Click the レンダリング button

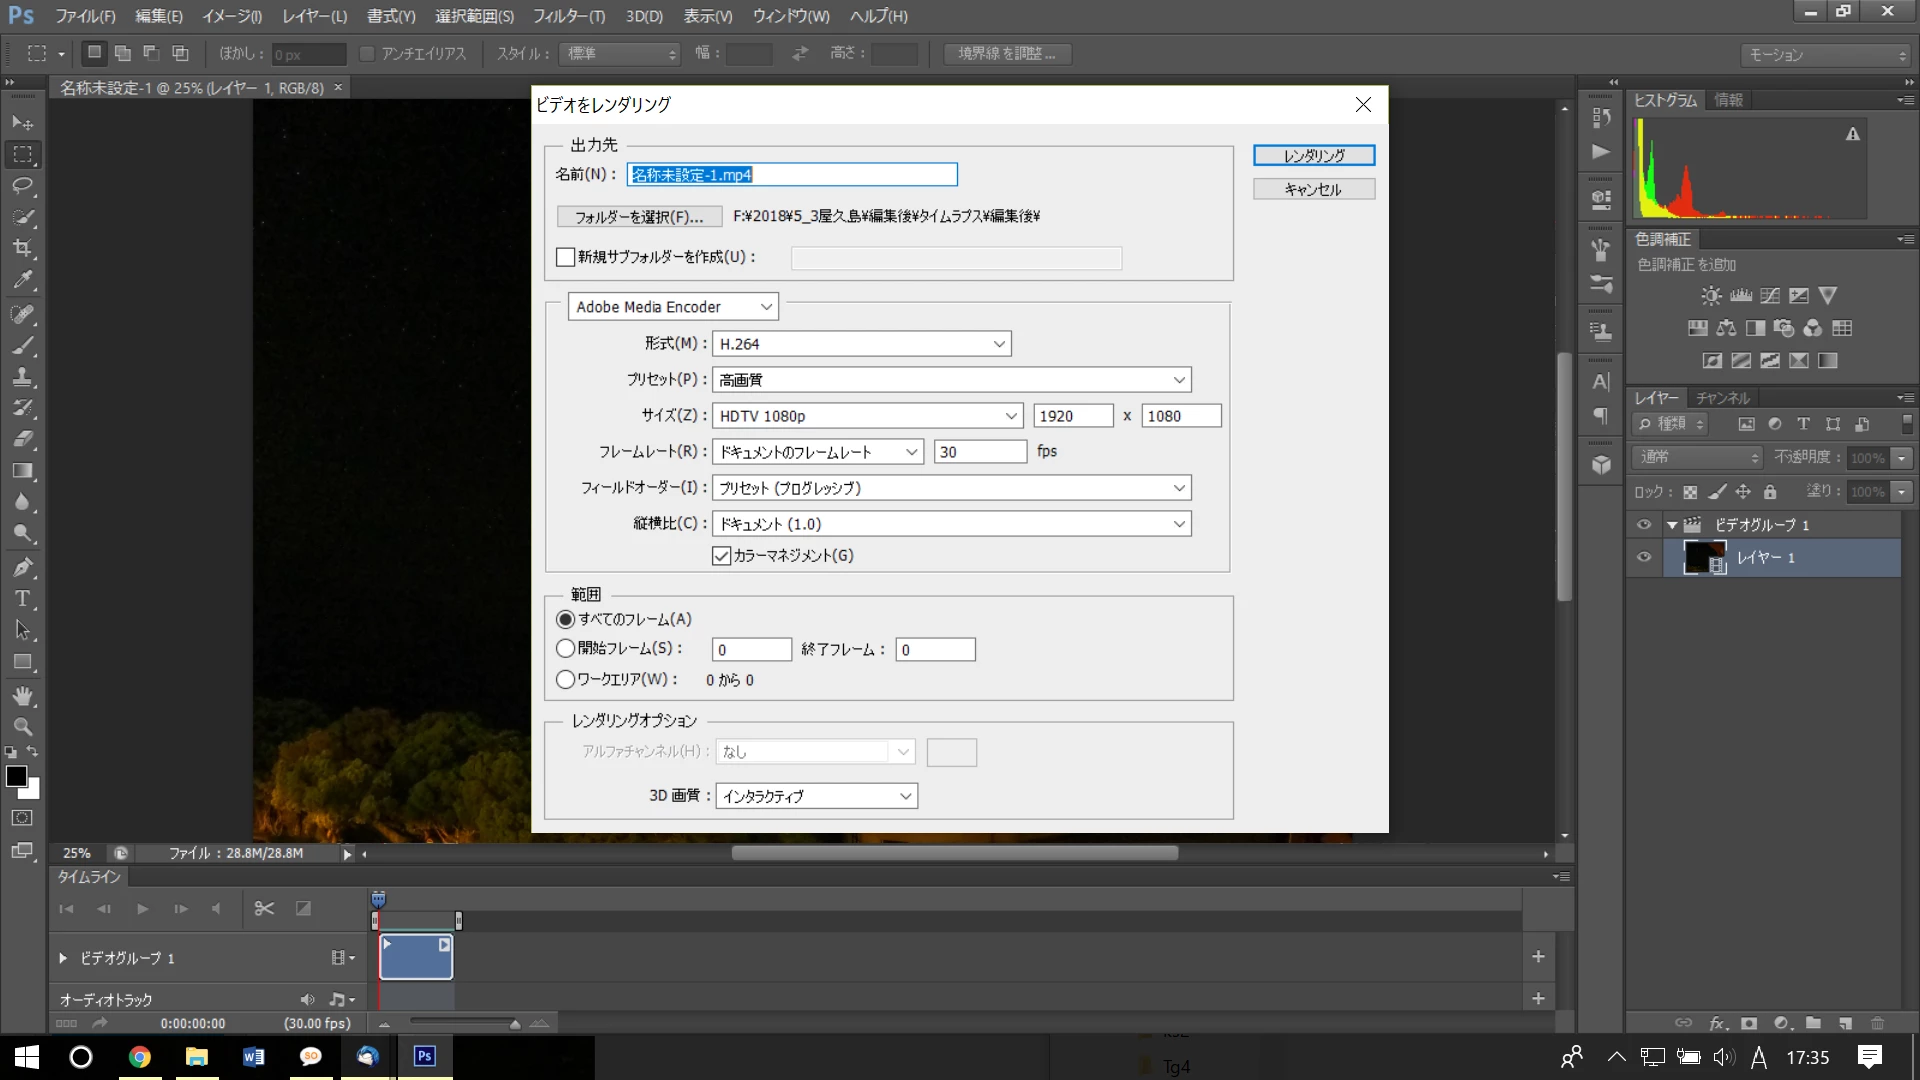(1313, 156)
